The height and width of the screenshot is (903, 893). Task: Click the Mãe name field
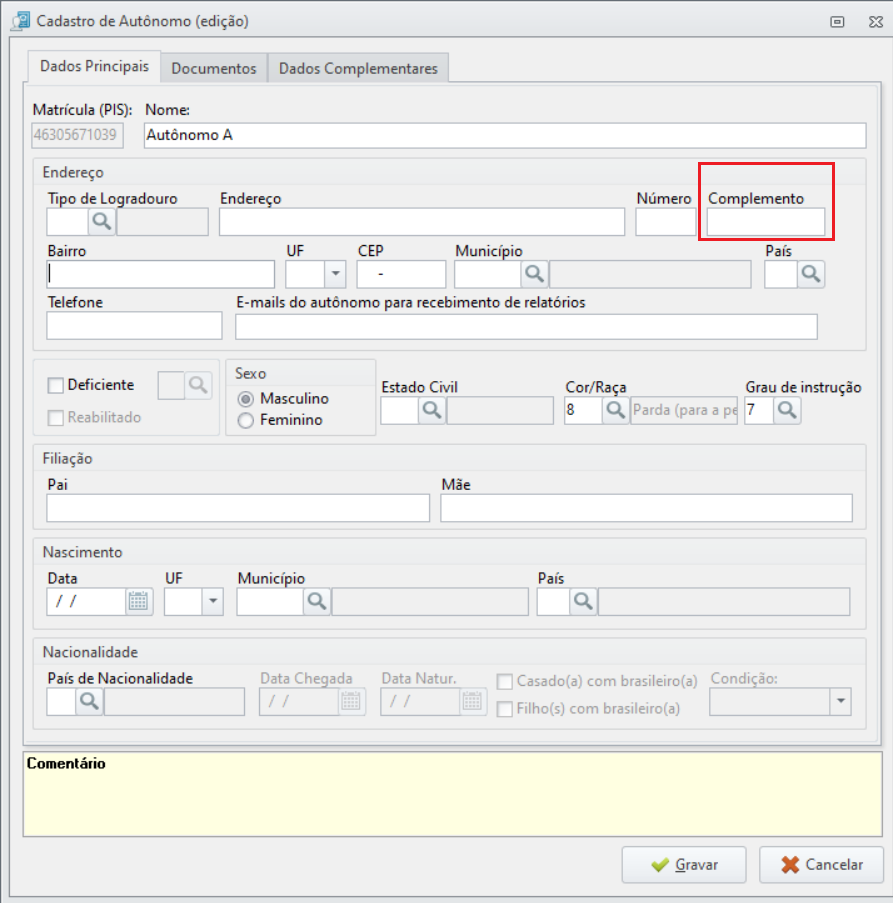click(646, 508)
